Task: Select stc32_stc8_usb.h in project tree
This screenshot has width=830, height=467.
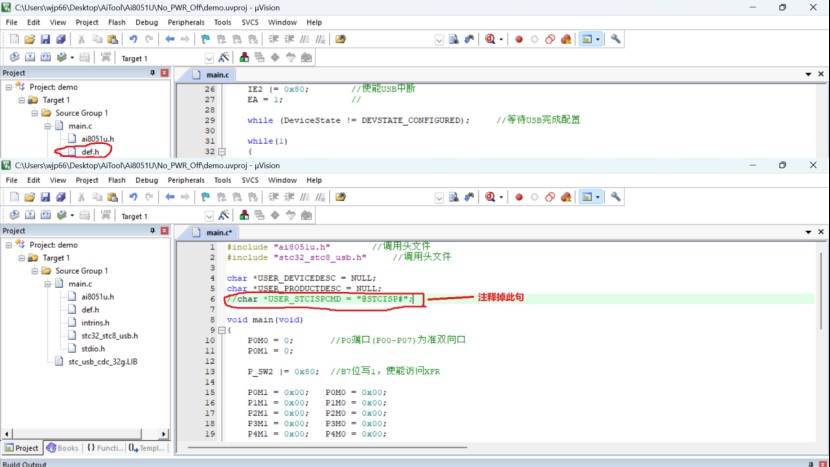Action: [110, 336]
